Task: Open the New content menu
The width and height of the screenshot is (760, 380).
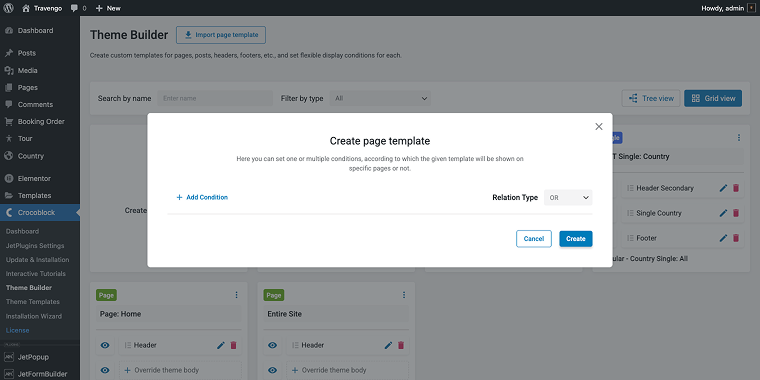Action: 108,8
